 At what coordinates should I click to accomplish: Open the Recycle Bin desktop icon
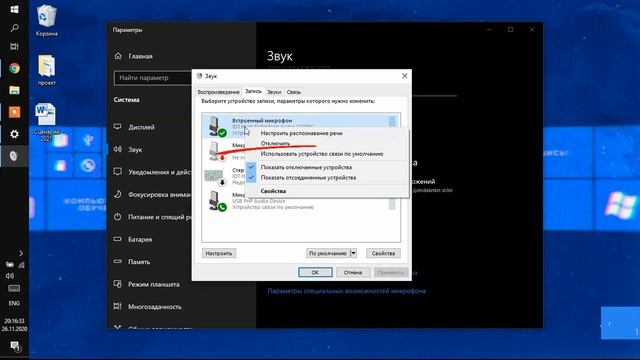click(47, 20)
